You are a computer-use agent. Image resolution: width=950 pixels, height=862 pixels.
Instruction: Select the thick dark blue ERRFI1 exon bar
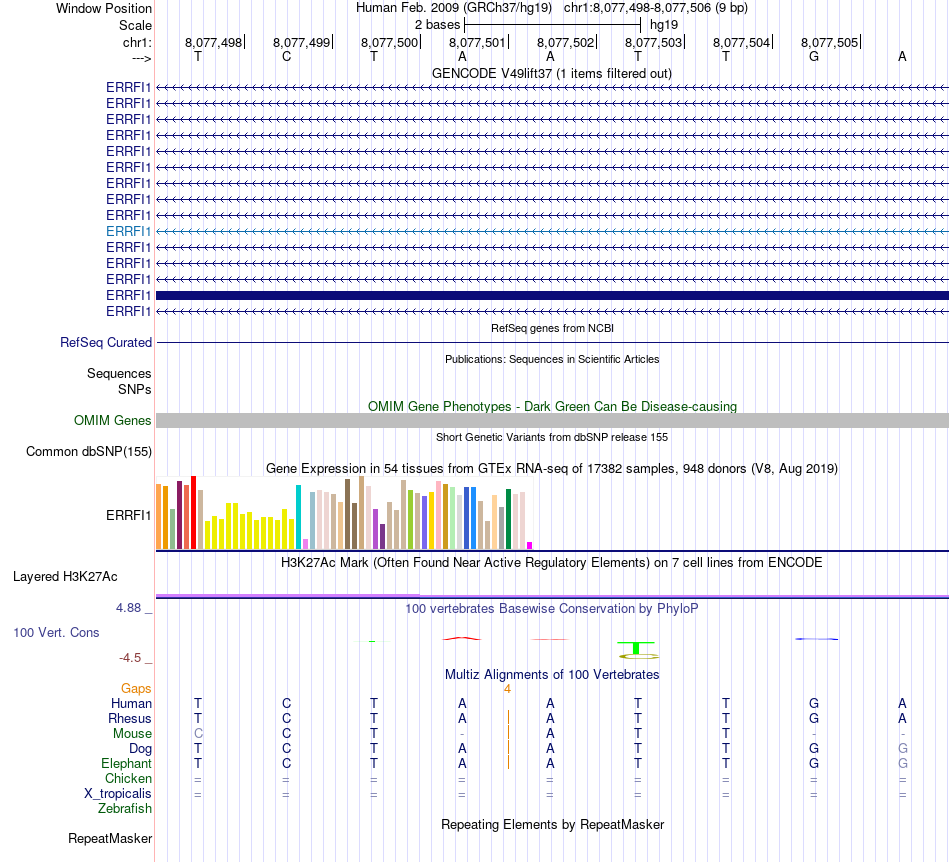point(552,295)
